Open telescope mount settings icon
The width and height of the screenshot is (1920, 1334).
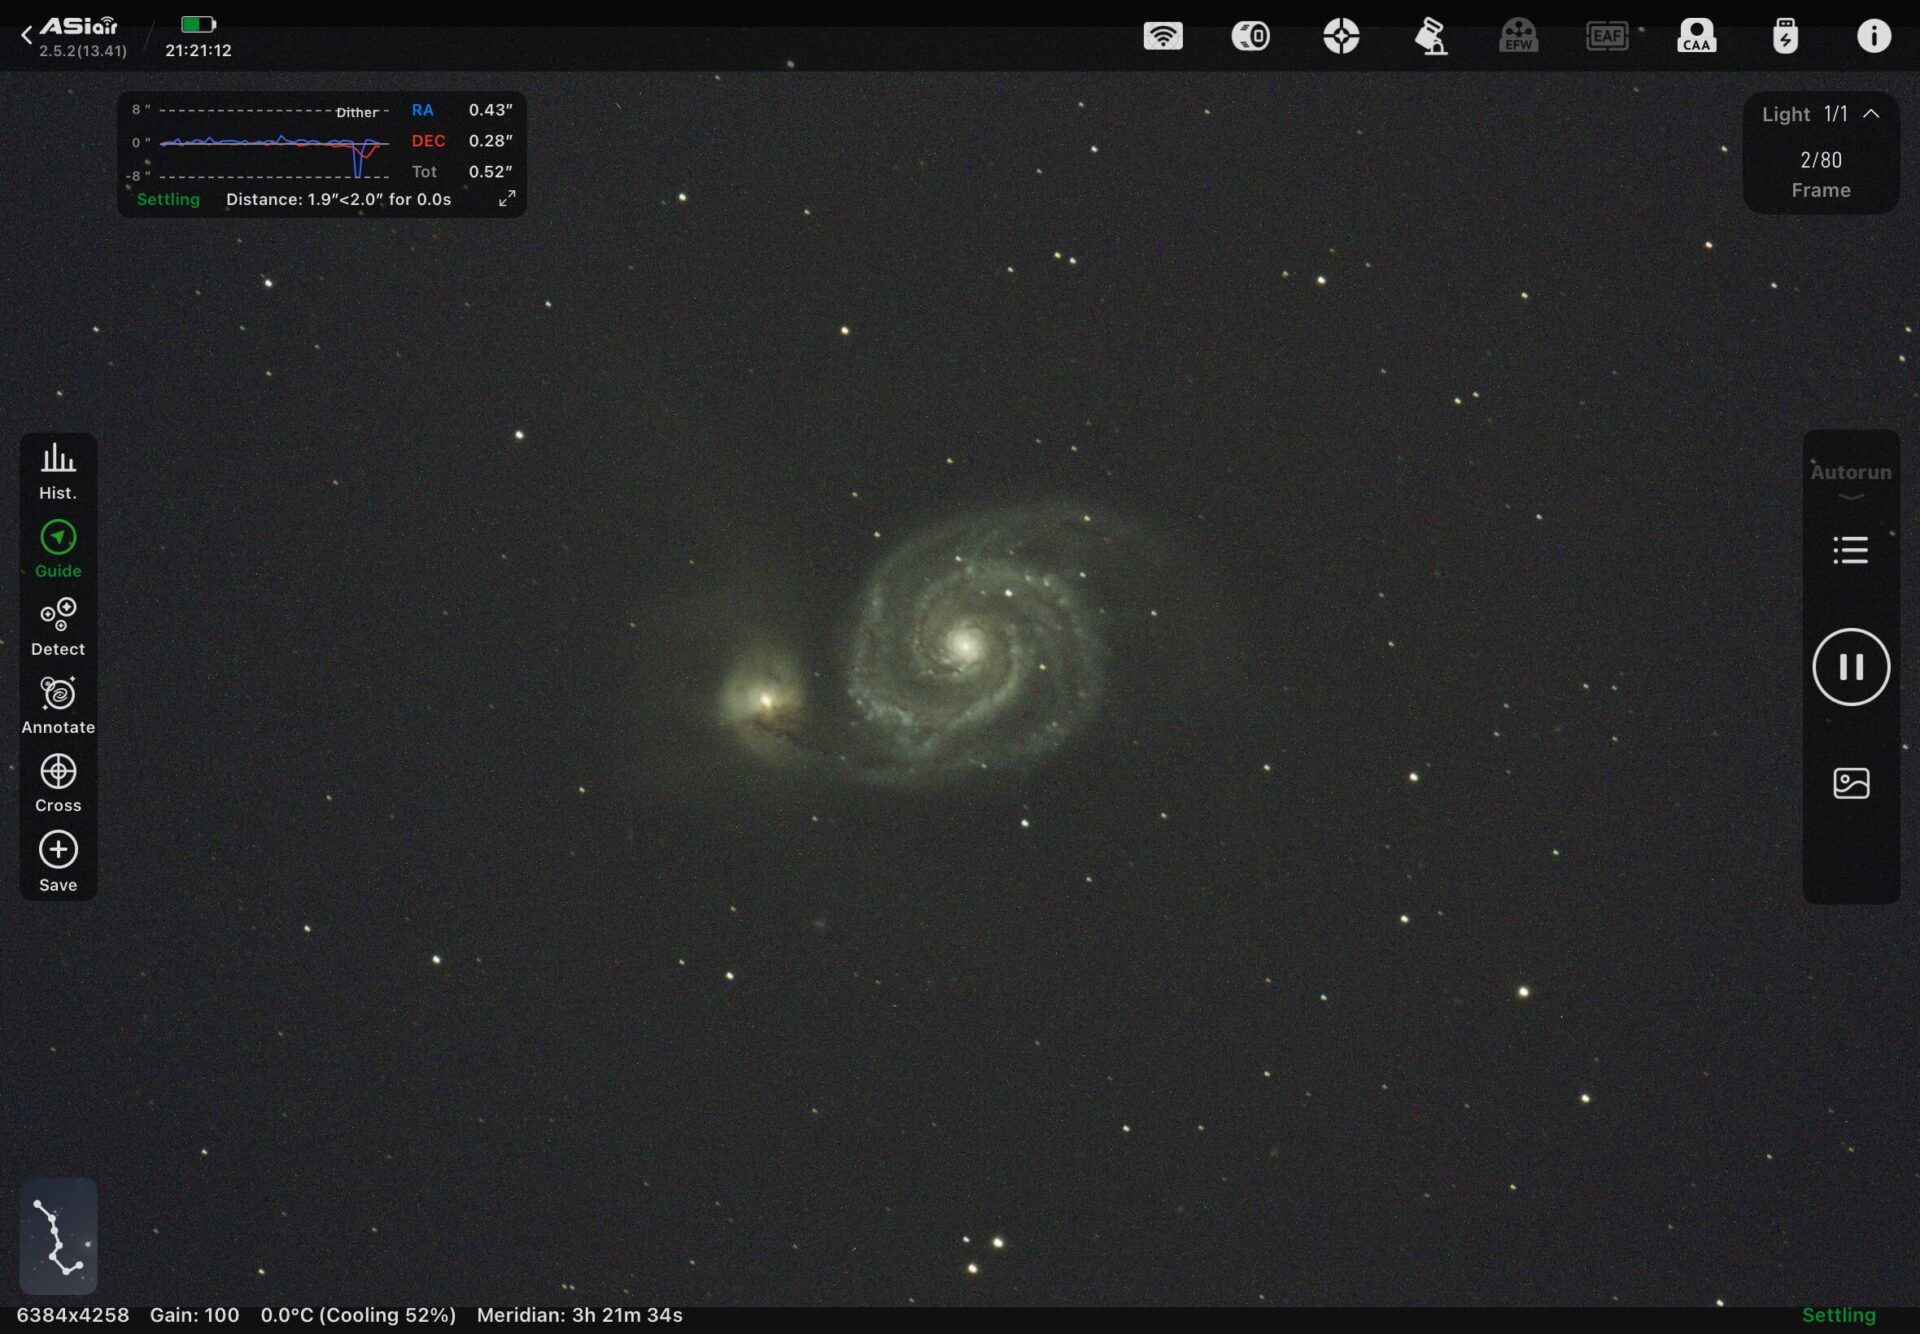pos(1430,36)
